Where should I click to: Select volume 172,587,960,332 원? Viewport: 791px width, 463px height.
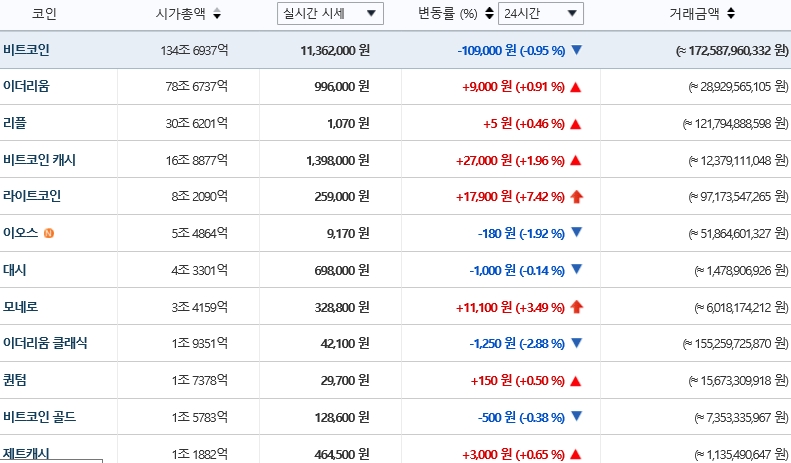732,50
